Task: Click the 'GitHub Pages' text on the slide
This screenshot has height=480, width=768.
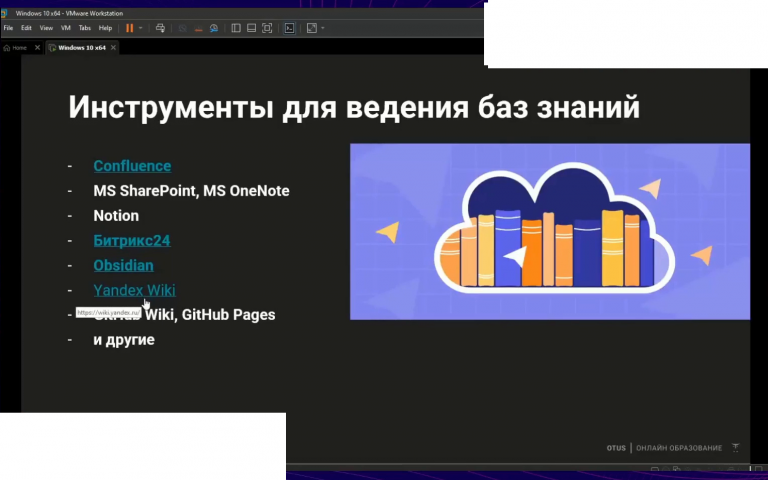Action: point(228,314)
